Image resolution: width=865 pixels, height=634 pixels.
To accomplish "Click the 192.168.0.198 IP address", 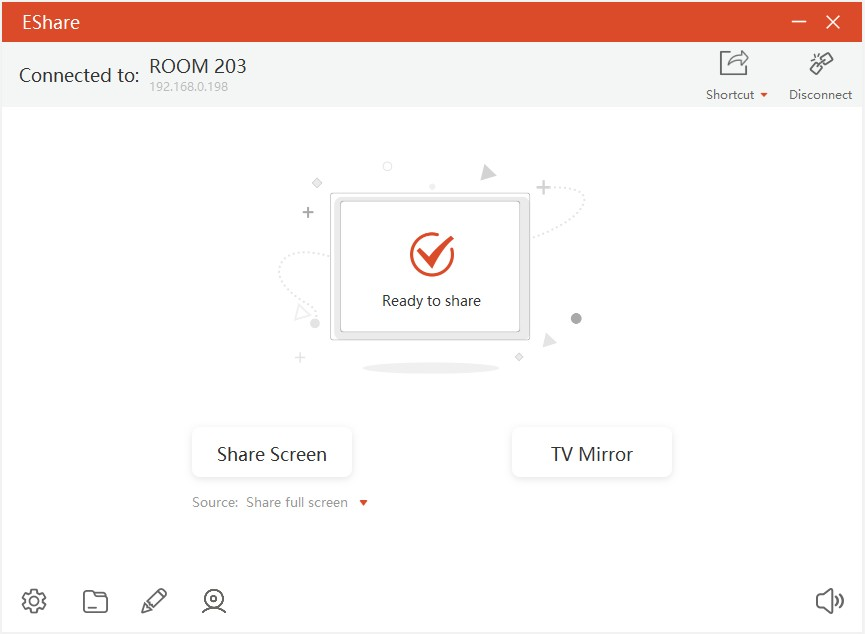I will (189, 87).
